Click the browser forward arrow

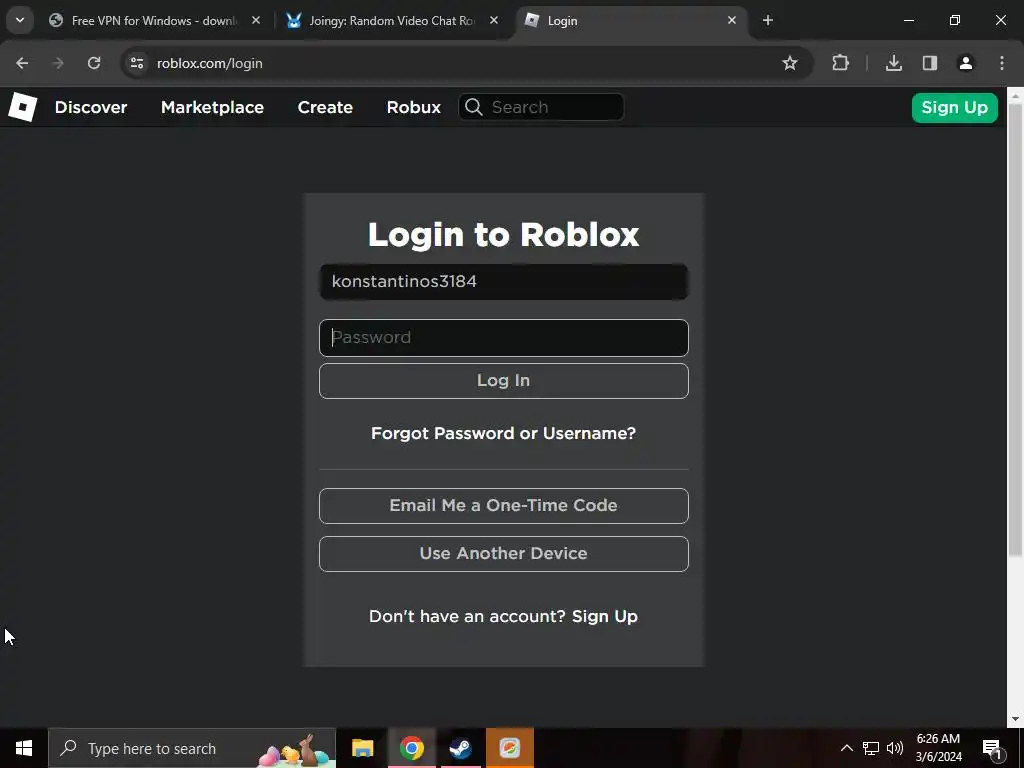click(58, 63)
